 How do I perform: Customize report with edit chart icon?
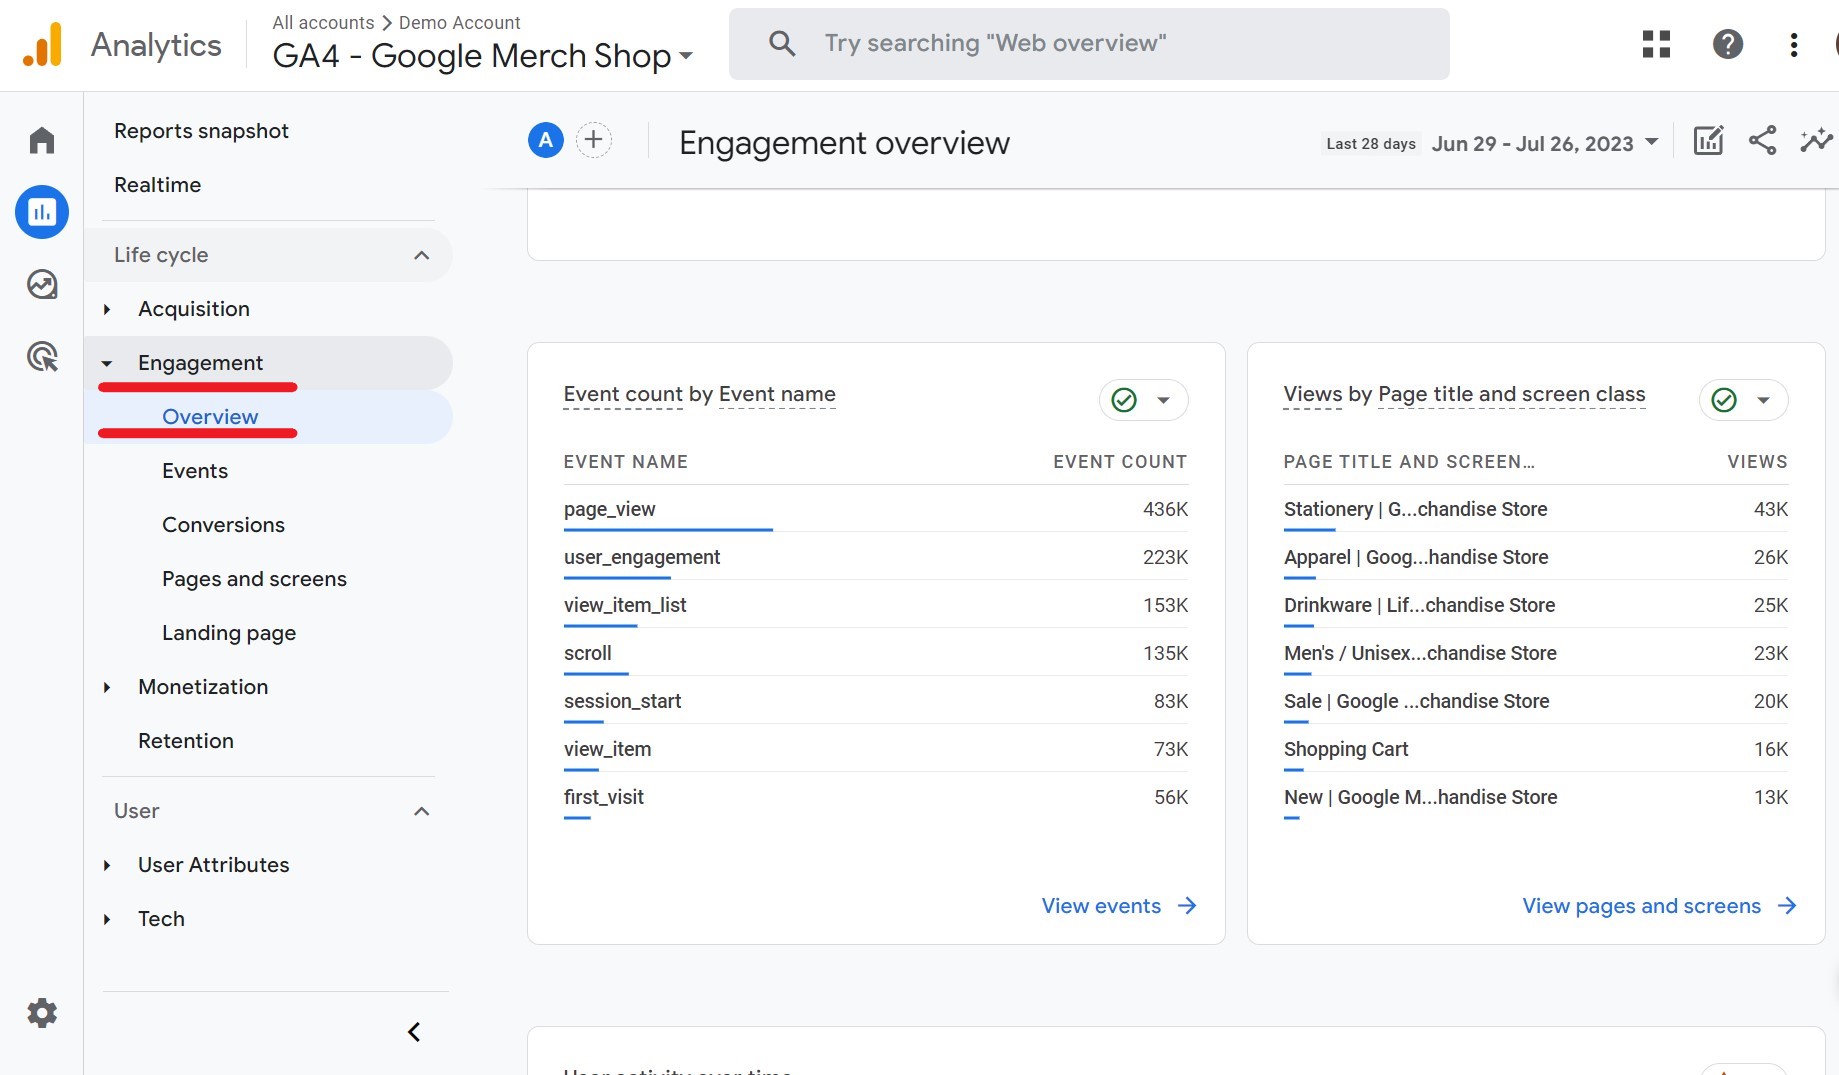pyautogui.click(x=1708, y=140)
